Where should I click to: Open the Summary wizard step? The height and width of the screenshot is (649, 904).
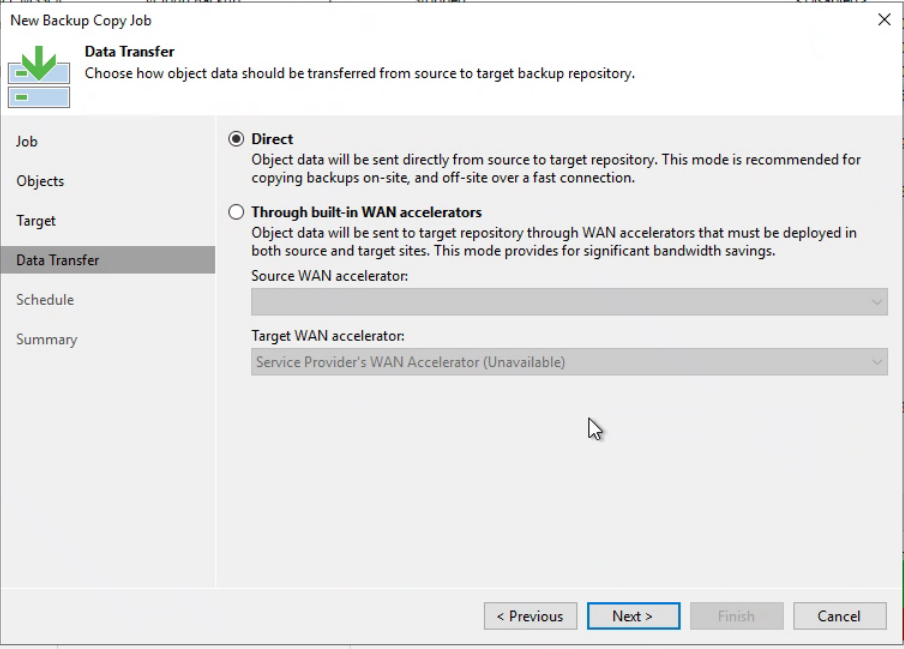47,339
